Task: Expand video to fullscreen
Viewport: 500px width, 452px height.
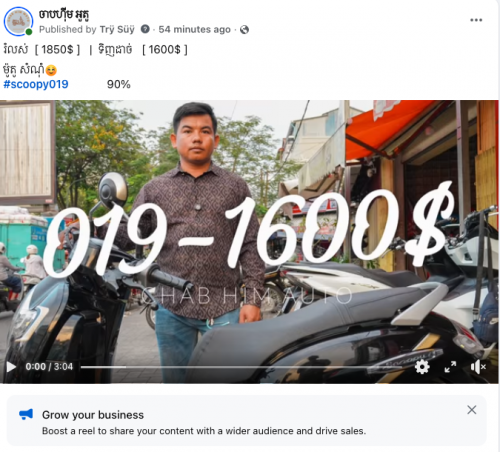Action: (450, 367)
